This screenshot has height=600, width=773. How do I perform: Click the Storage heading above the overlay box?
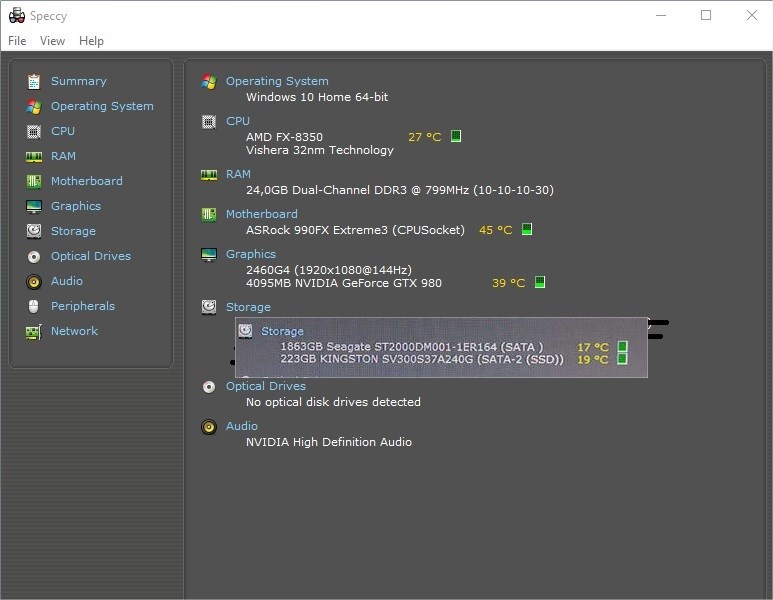click(x=248, y=307)
